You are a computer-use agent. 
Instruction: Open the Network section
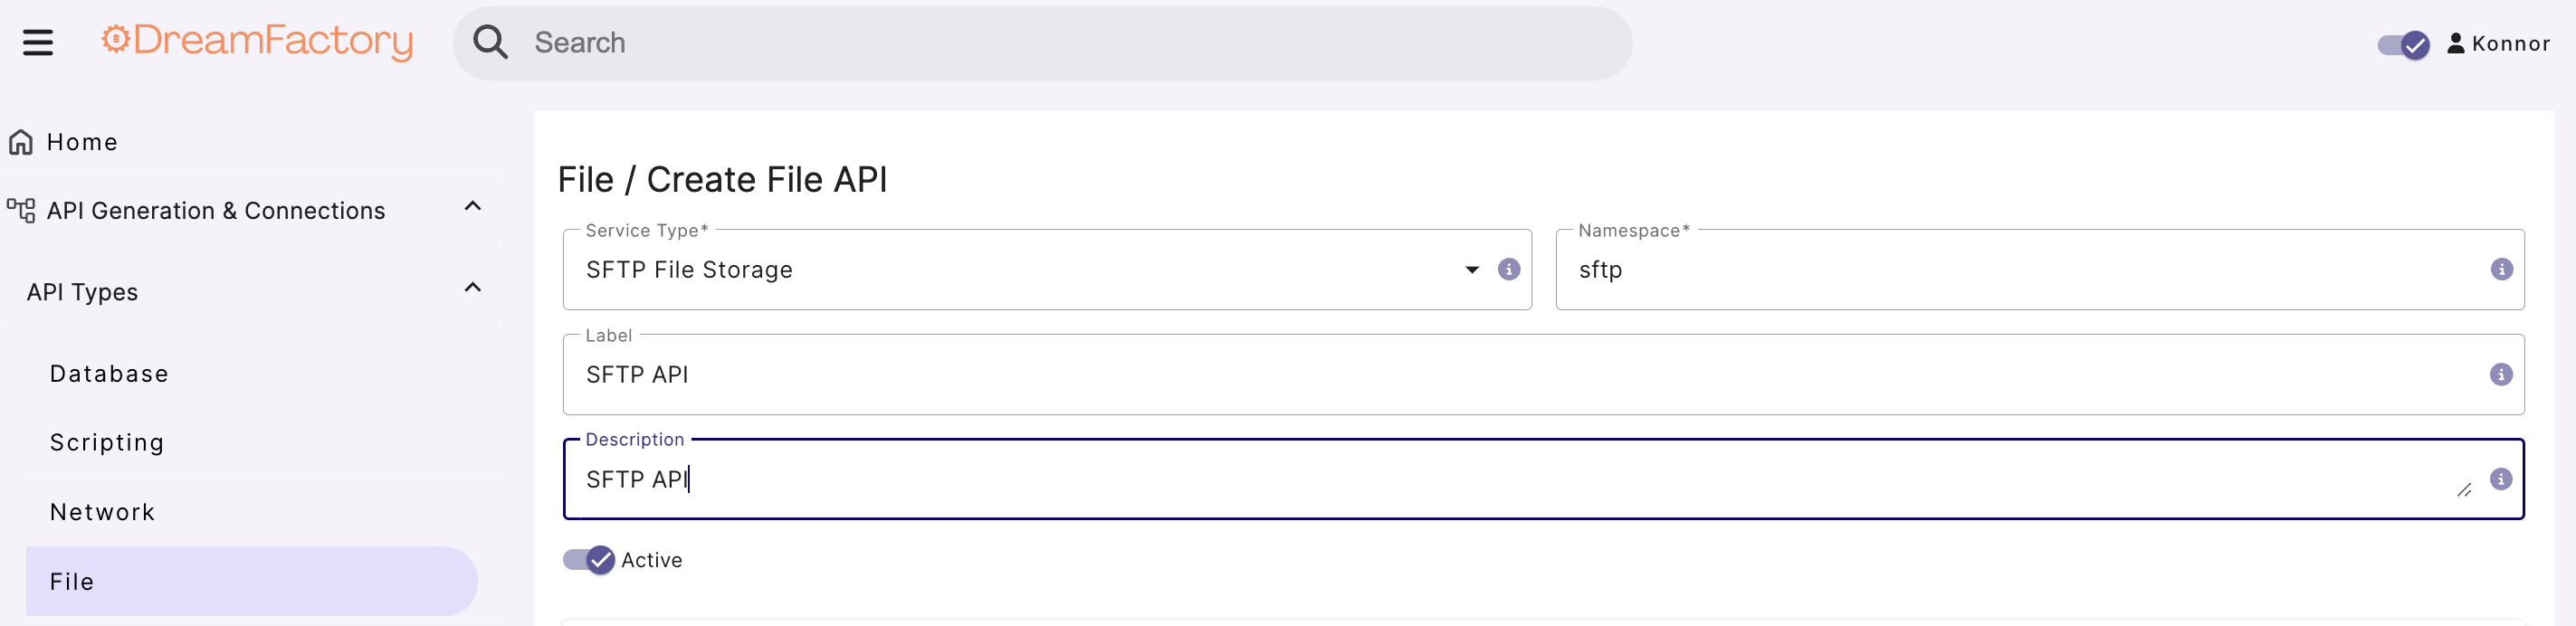[103, 511]
